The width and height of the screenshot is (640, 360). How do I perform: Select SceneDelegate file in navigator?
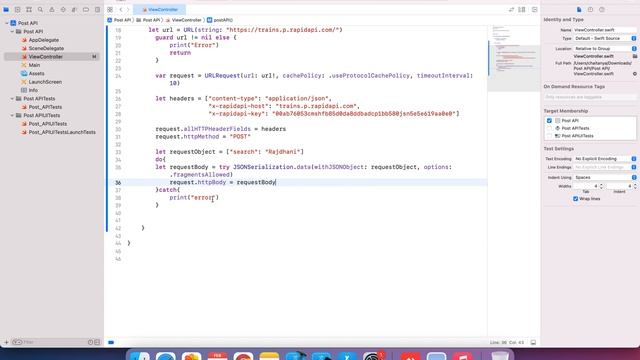click(x=46, y=48)
